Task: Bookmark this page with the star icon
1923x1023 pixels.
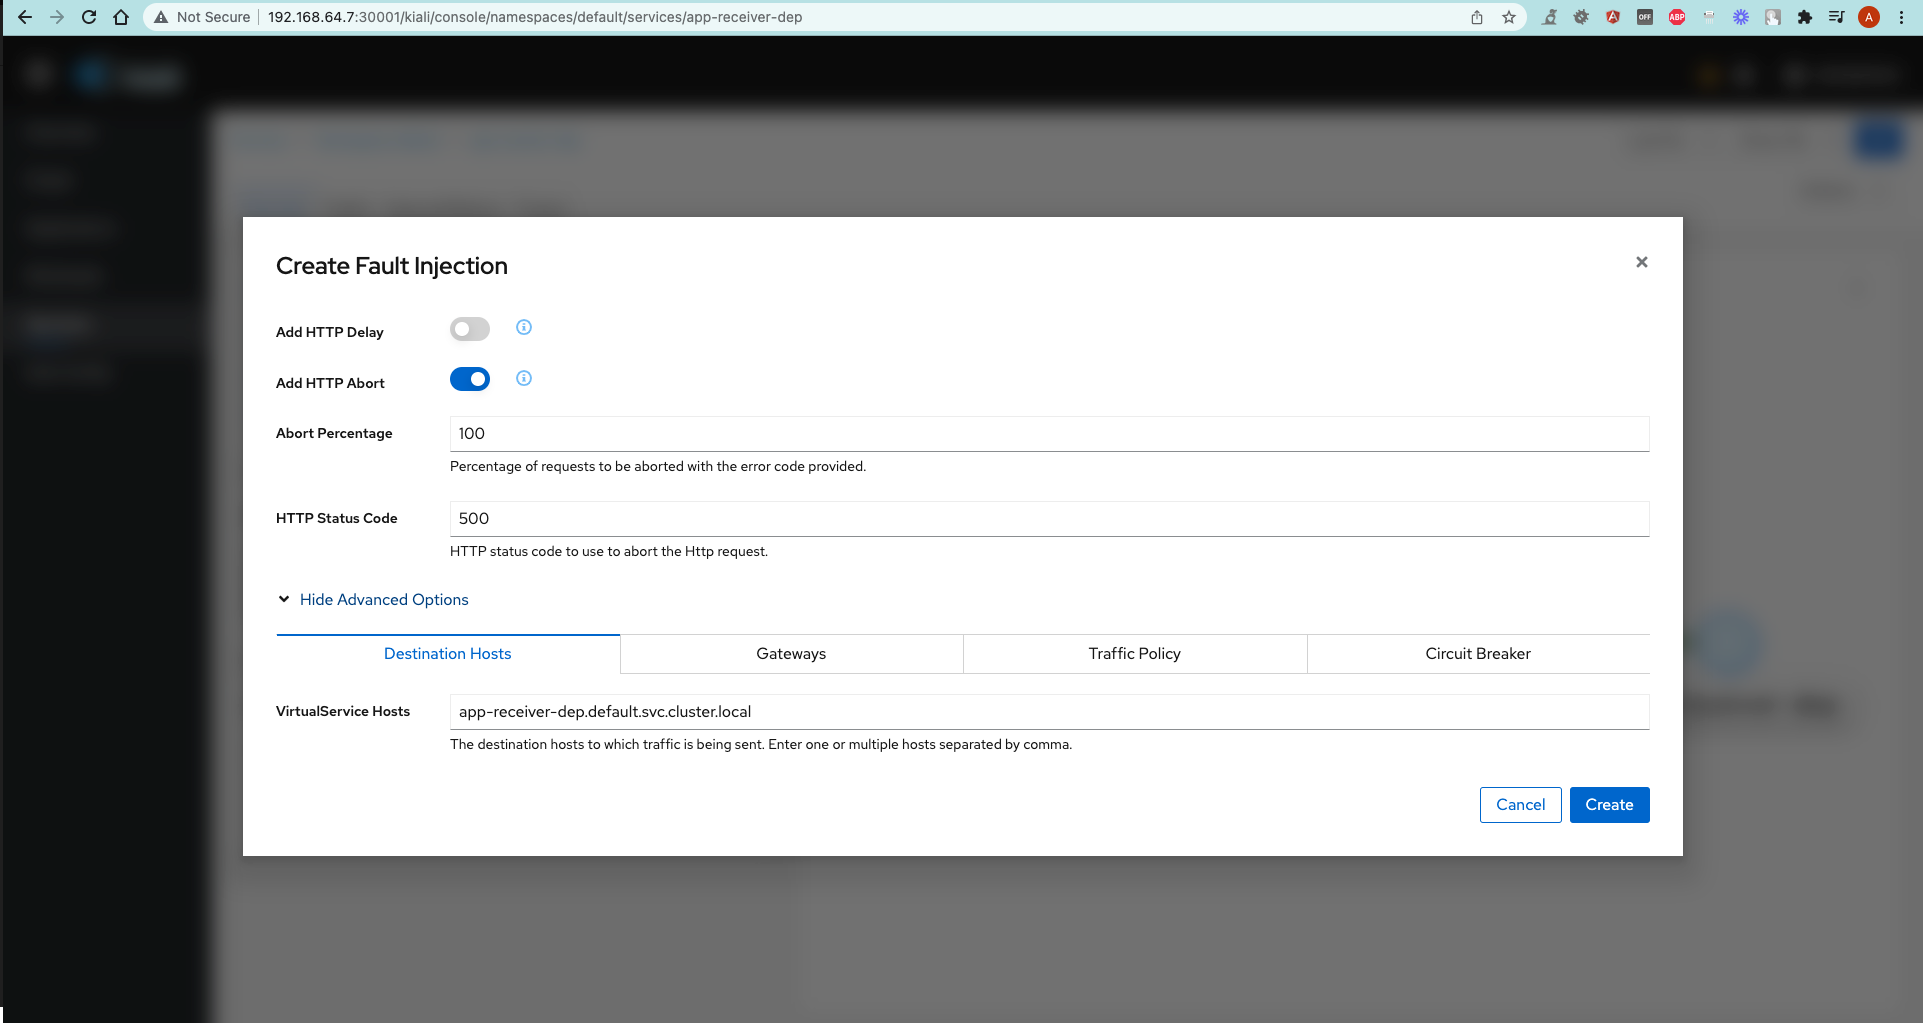Action: point(1509,17)
